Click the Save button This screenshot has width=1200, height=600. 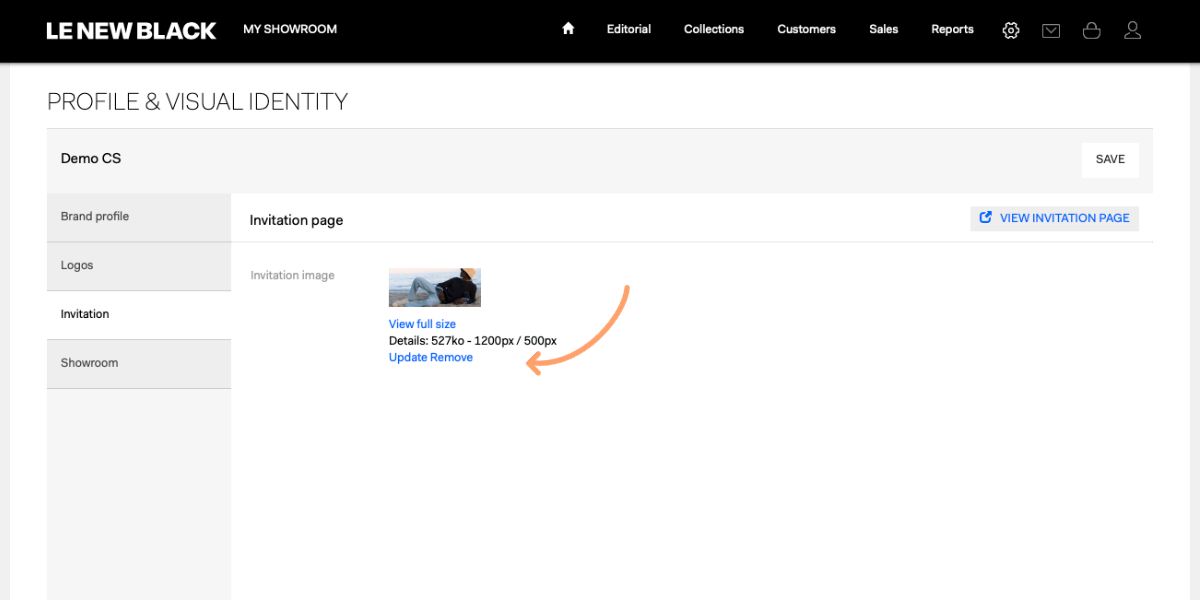pos(1110,159)
